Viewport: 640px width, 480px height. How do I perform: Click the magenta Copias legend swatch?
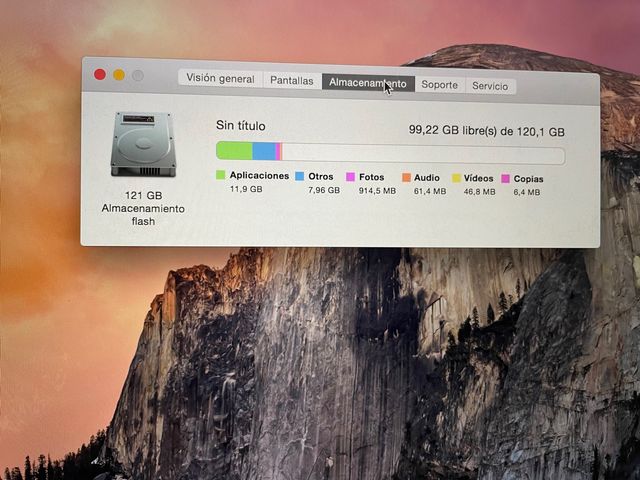point(506,179)
